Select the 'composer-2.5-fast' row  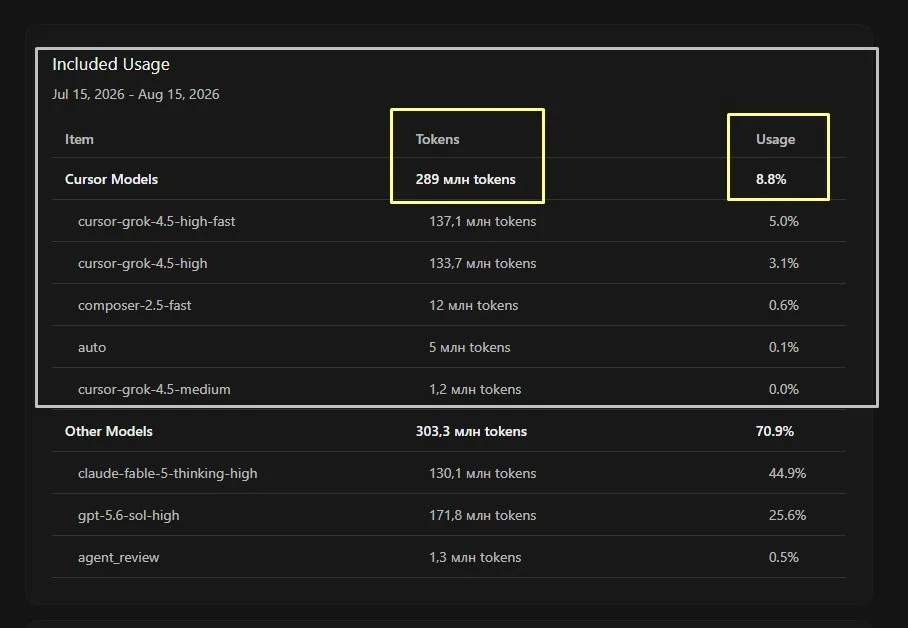click(x=449, y=305)
